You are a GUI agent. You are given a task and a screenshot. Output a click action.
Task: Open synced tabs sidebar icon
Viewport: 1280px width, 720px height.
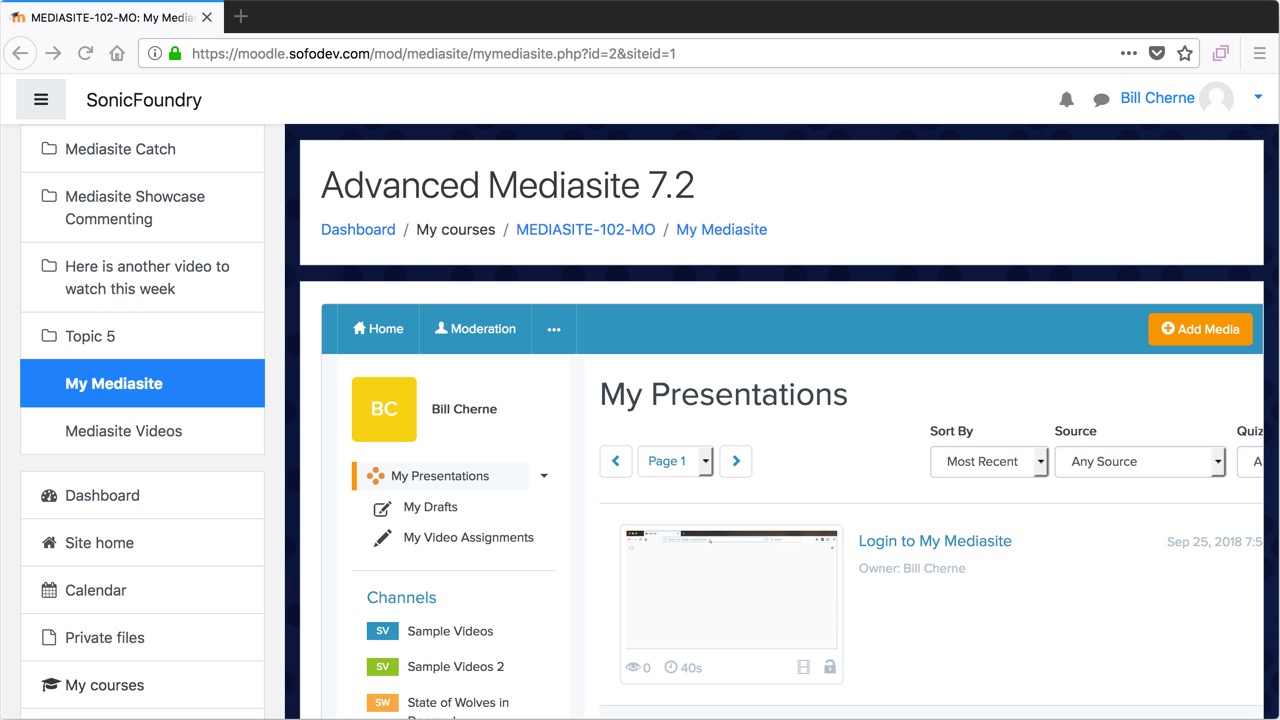coord(1221,53)
